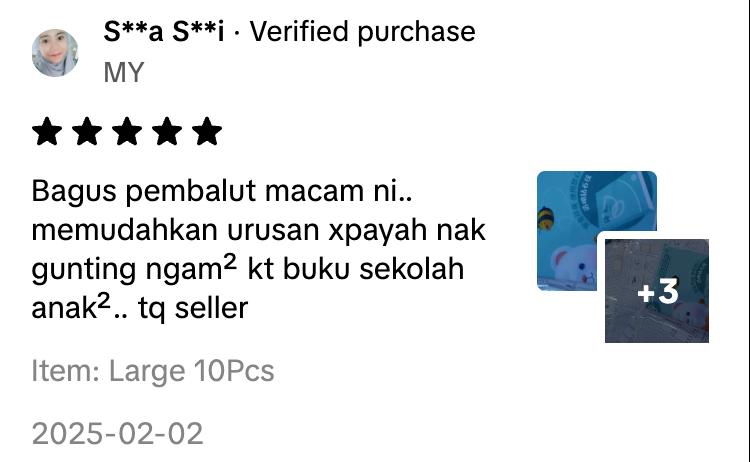Click the Verified purchase label
This screenshot has height=462, width=750.
click(363, 32)
